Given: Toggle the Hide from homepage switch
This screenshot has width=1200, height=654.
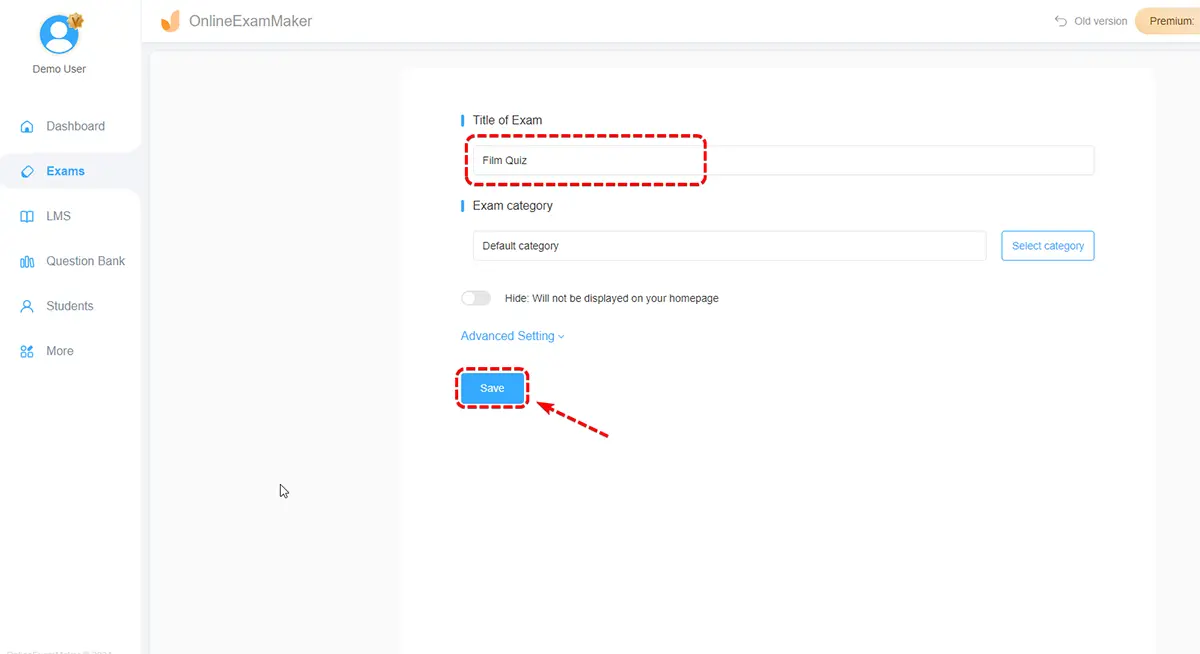Looking at the screenshot, I should pyautogui.click(x=476, y=298).
